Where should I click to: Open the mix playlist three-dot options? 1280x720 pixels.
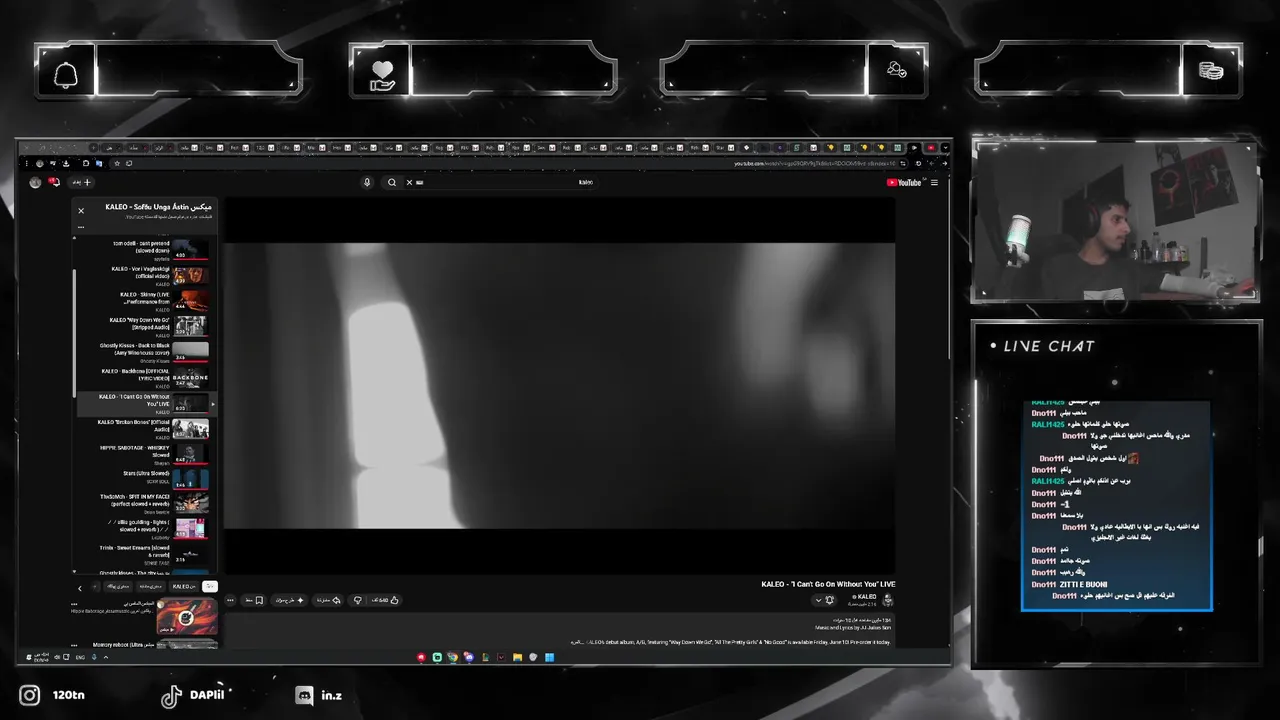click(x=81, y=227)
